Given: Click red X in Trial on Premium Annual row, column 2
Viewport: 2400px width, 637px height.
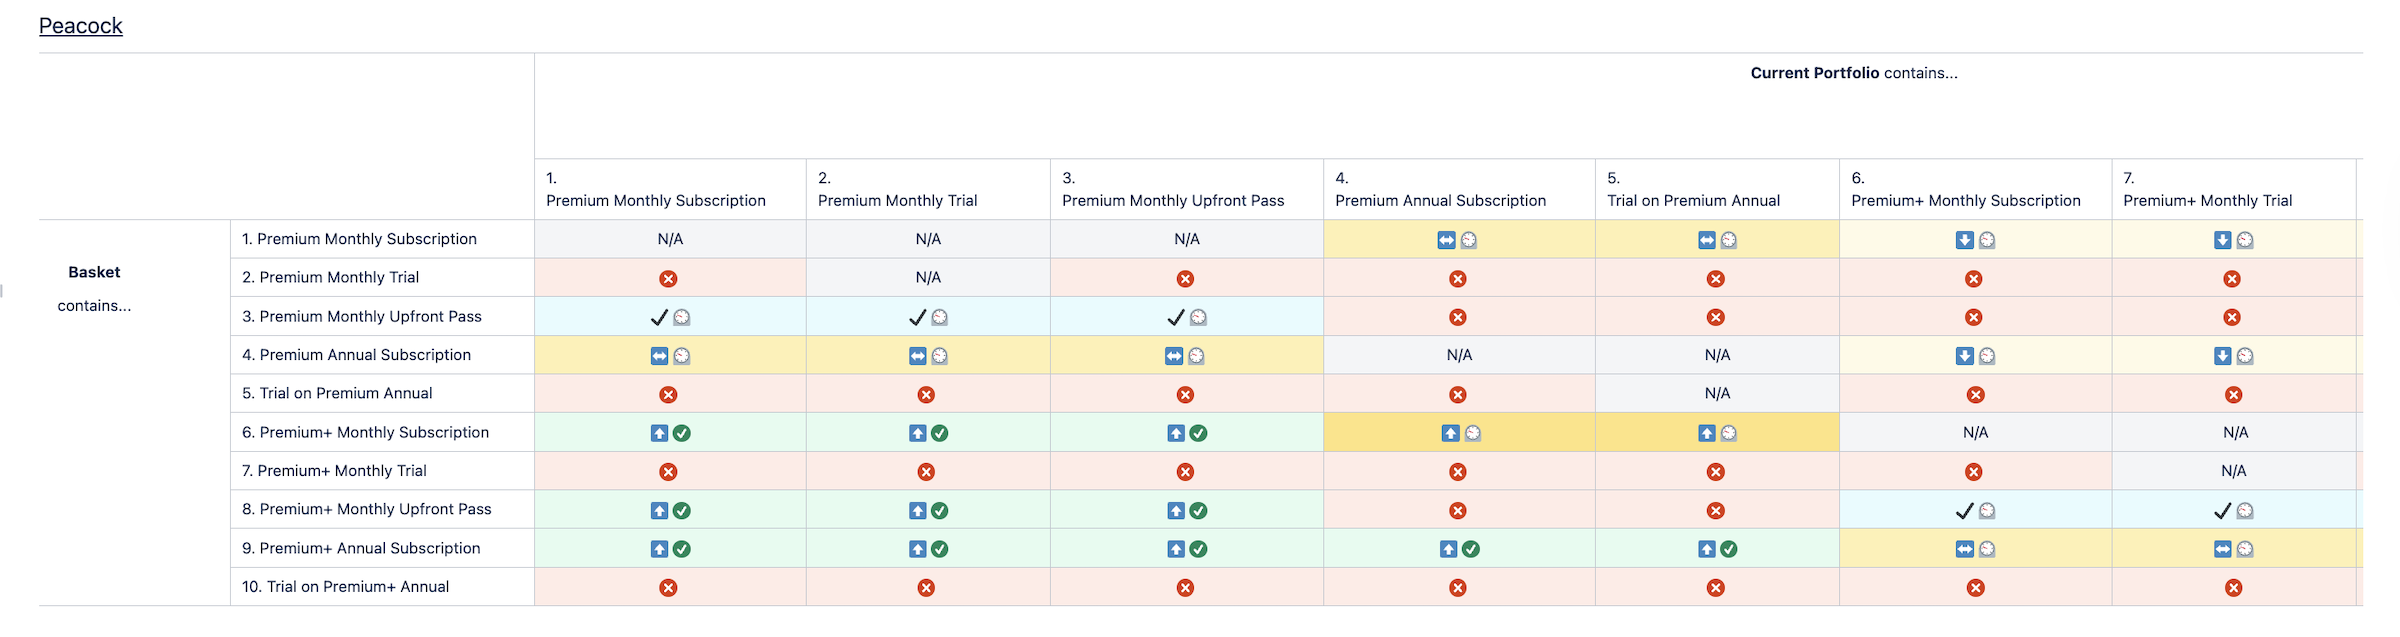Looking at the screenshot, I should click(926, 395).
